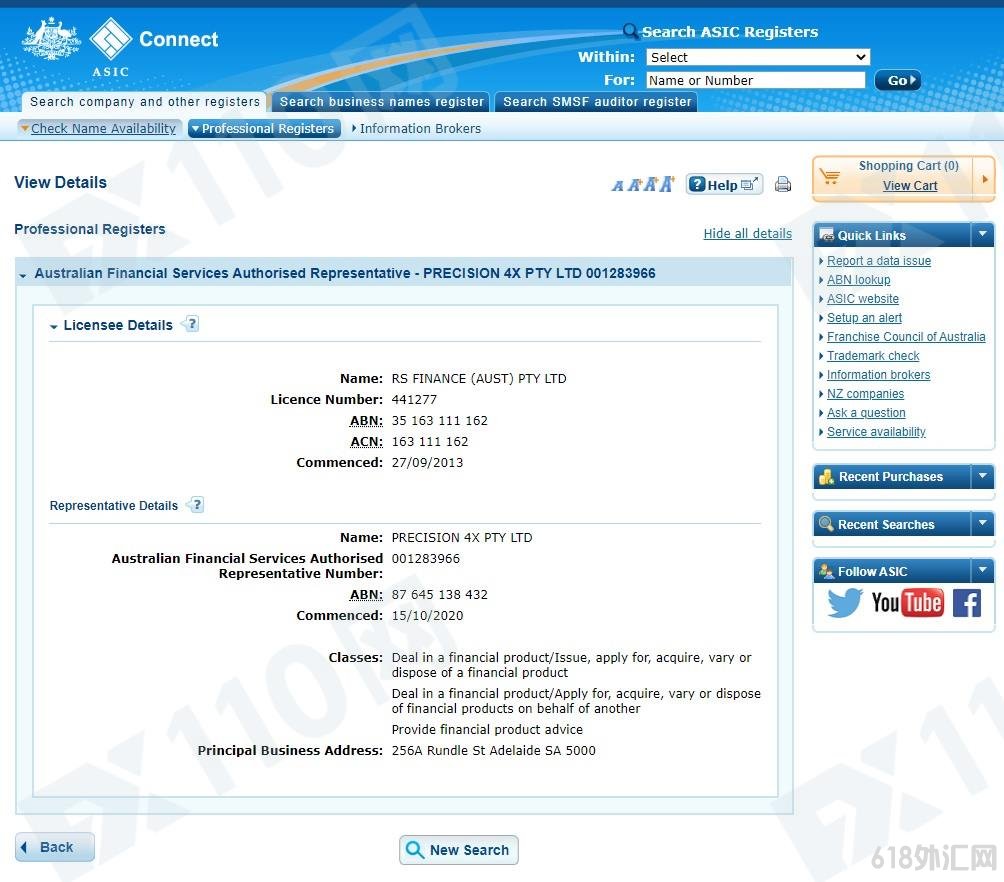Expand the shopping cart side arrow
The width and height of the screenshot is (1004, 882).
(x=984, y=179)
